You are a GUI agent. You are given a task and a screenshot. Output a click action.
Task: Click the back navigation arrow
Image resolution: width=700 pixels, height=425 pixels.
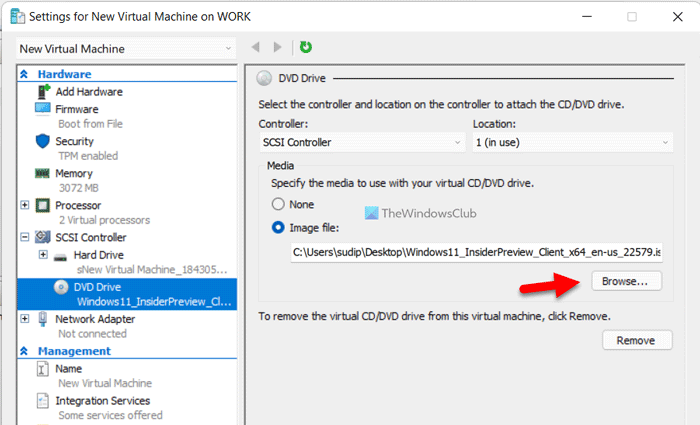tap(255, 46)
